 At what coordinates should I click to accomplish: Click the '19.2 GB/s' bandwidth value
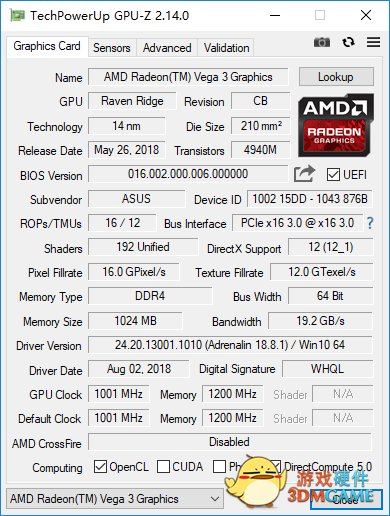point(320,321)
